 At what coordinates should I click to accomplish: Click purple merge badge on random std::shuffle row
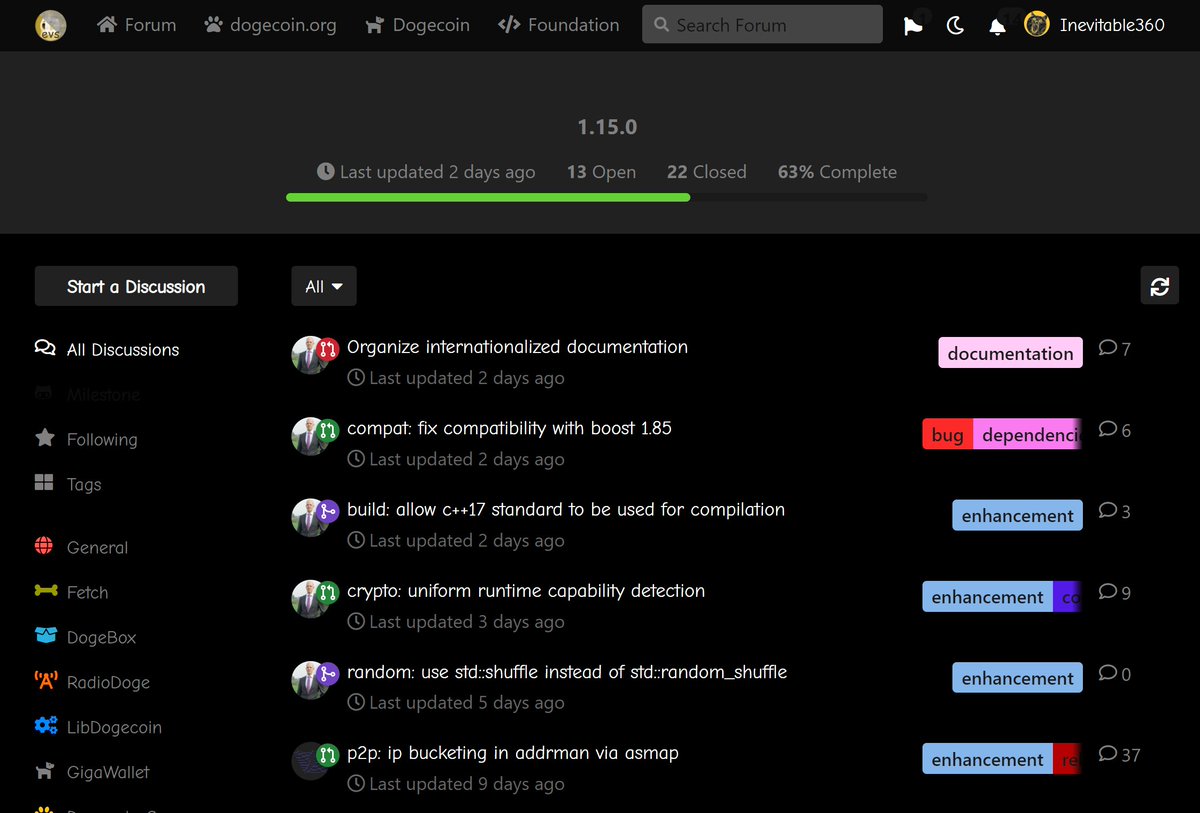(x=328, y=674)
